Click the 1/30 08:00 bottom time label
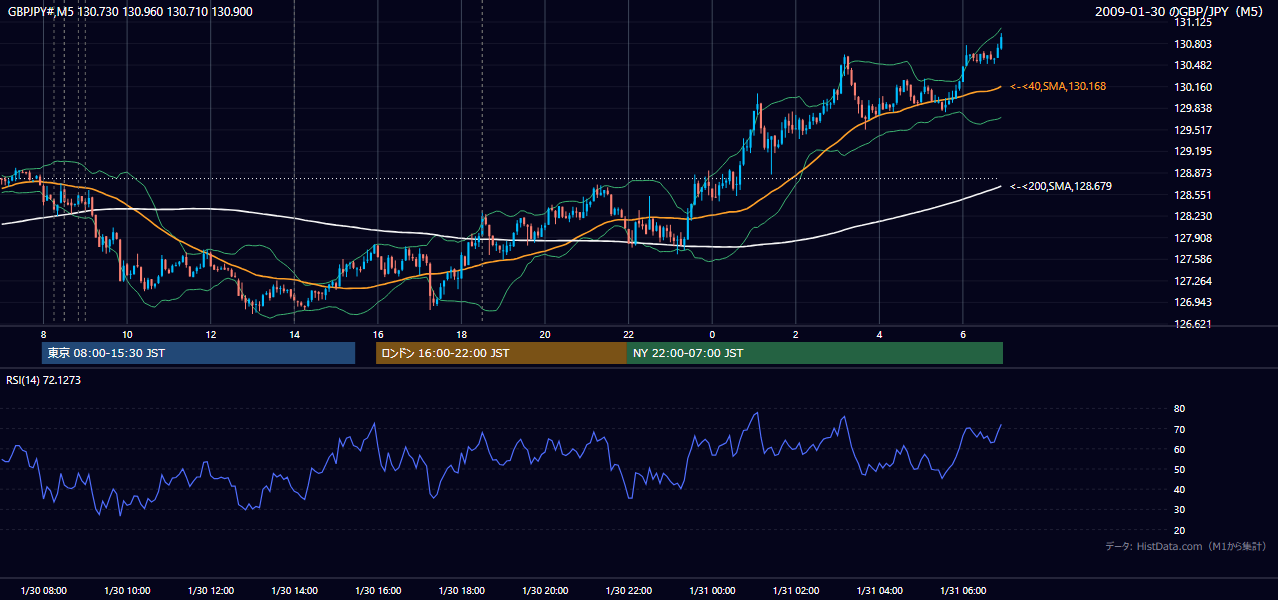1278x600 pixels. [43, 590]
